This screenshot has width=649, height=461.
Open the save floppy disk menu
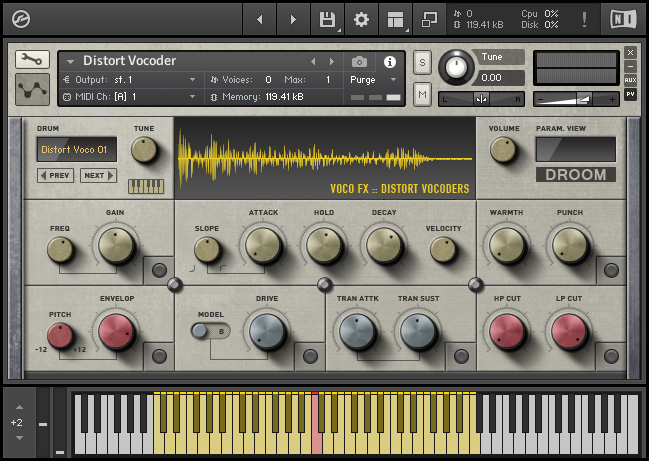(327, 19)
